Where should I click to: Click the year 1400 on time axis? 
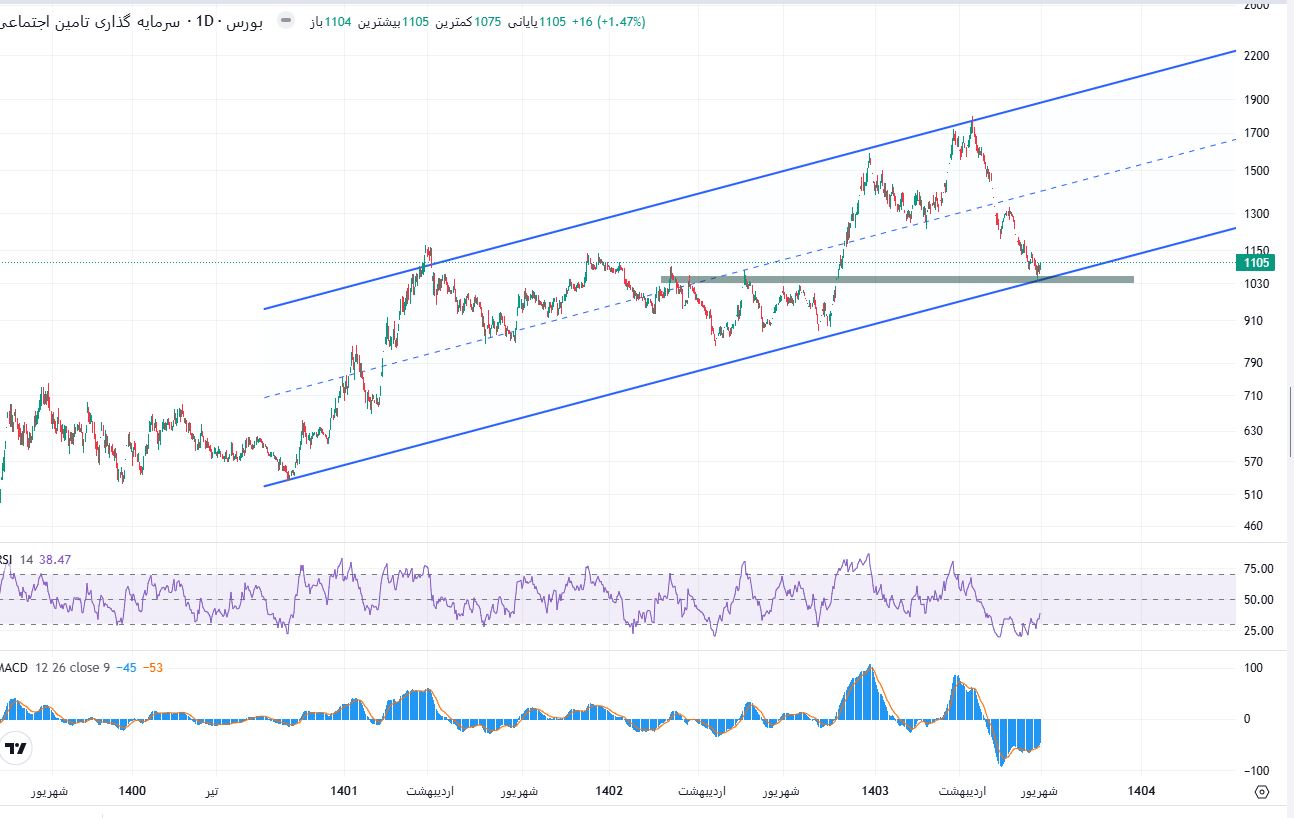(132, 791)
